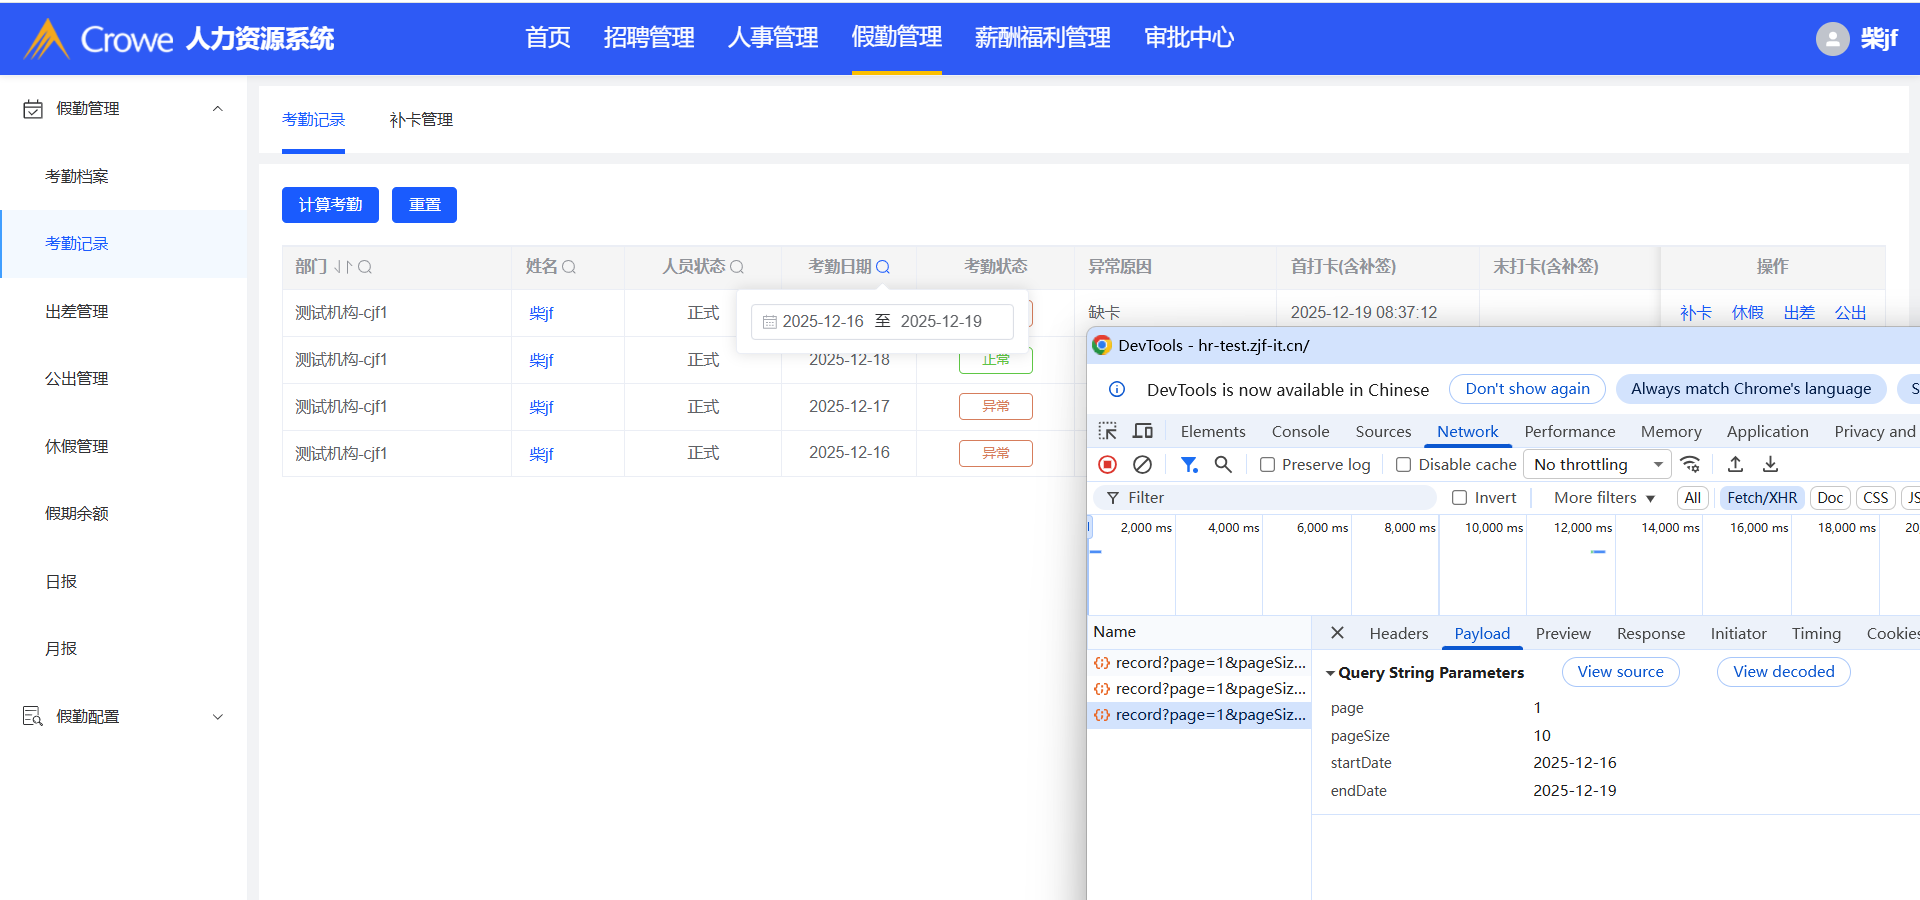Check the Disable cache option
The height and width of the screenshot is (900, 1920).
click(x=1403, y=465)
